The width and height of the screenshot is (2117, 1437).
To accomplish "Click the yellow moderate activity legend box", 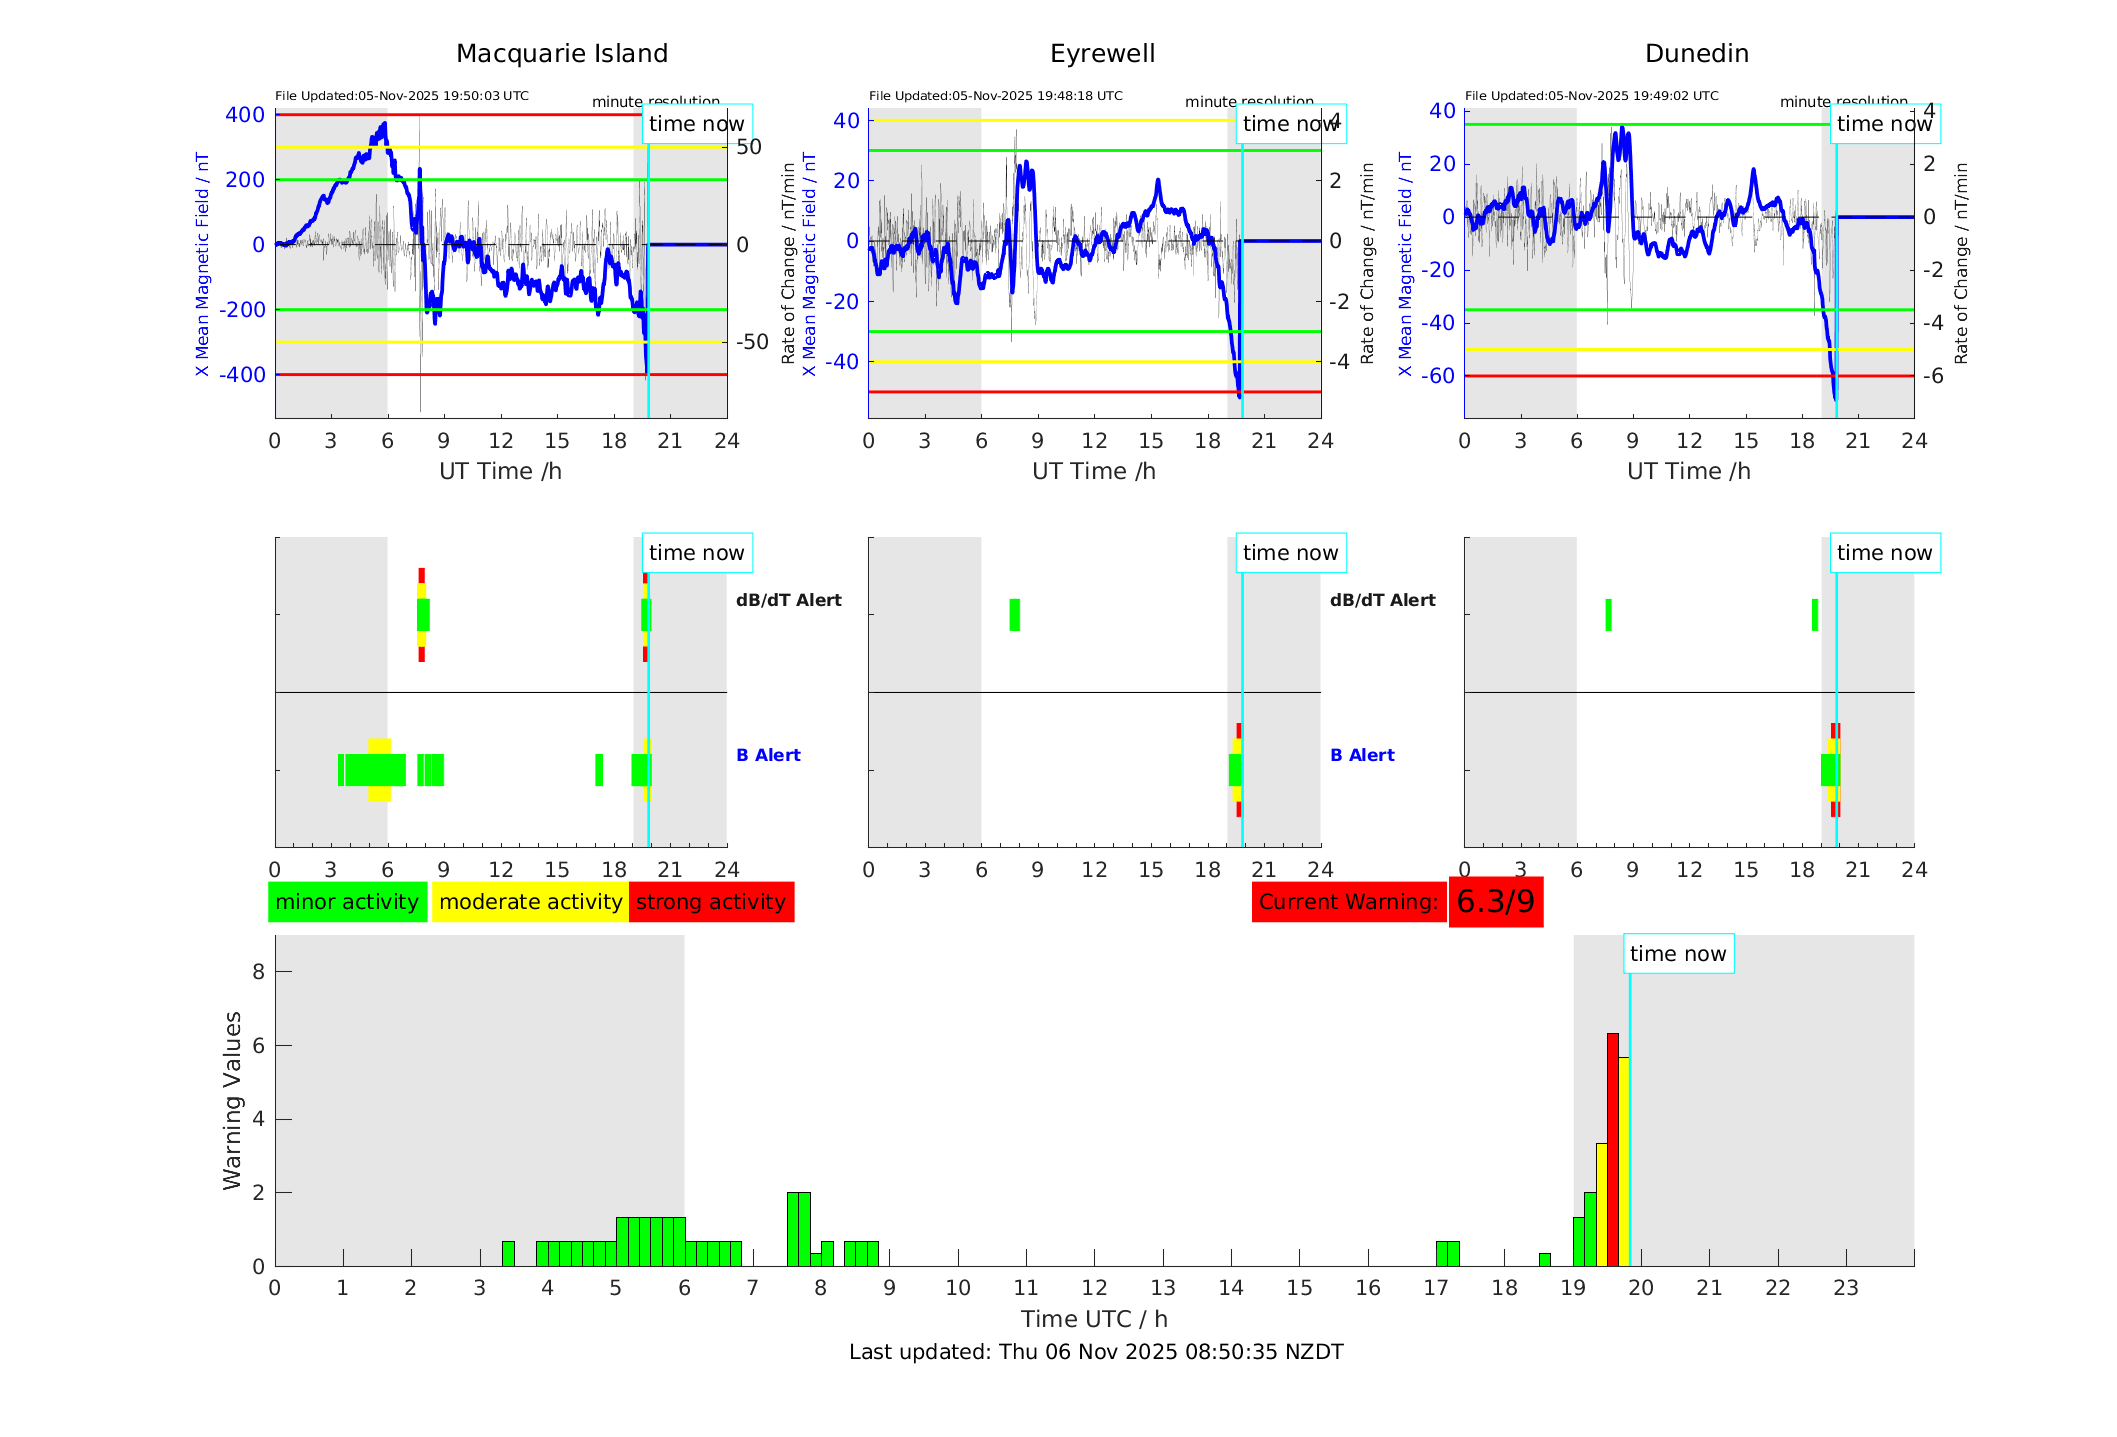I will (x=530, y=902).
